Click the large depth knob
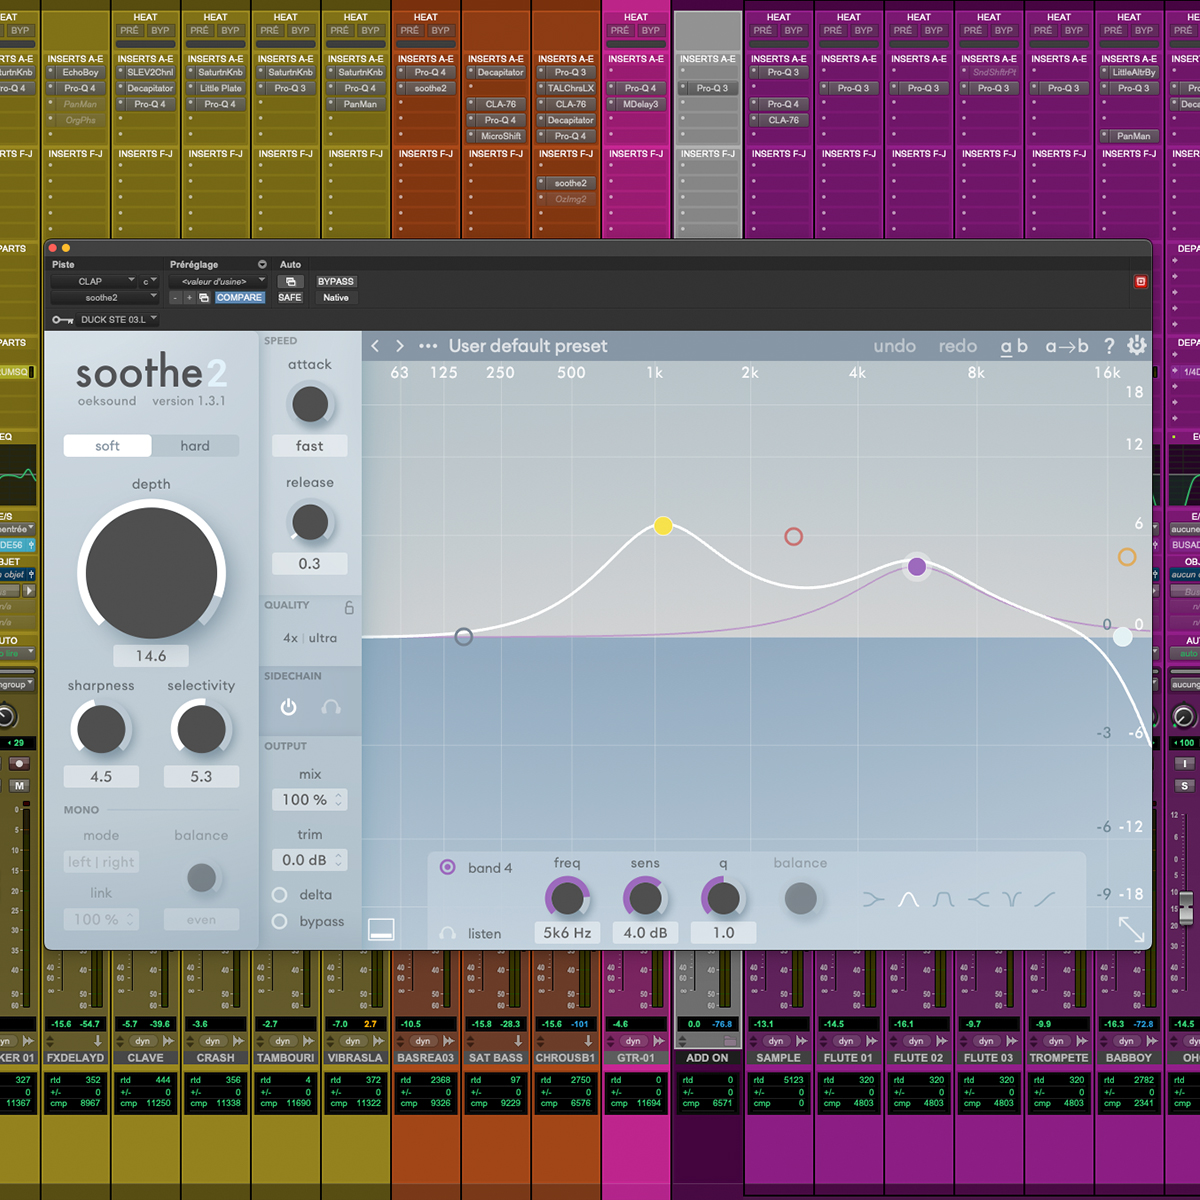The image size is (1200, 1200). 151,573
